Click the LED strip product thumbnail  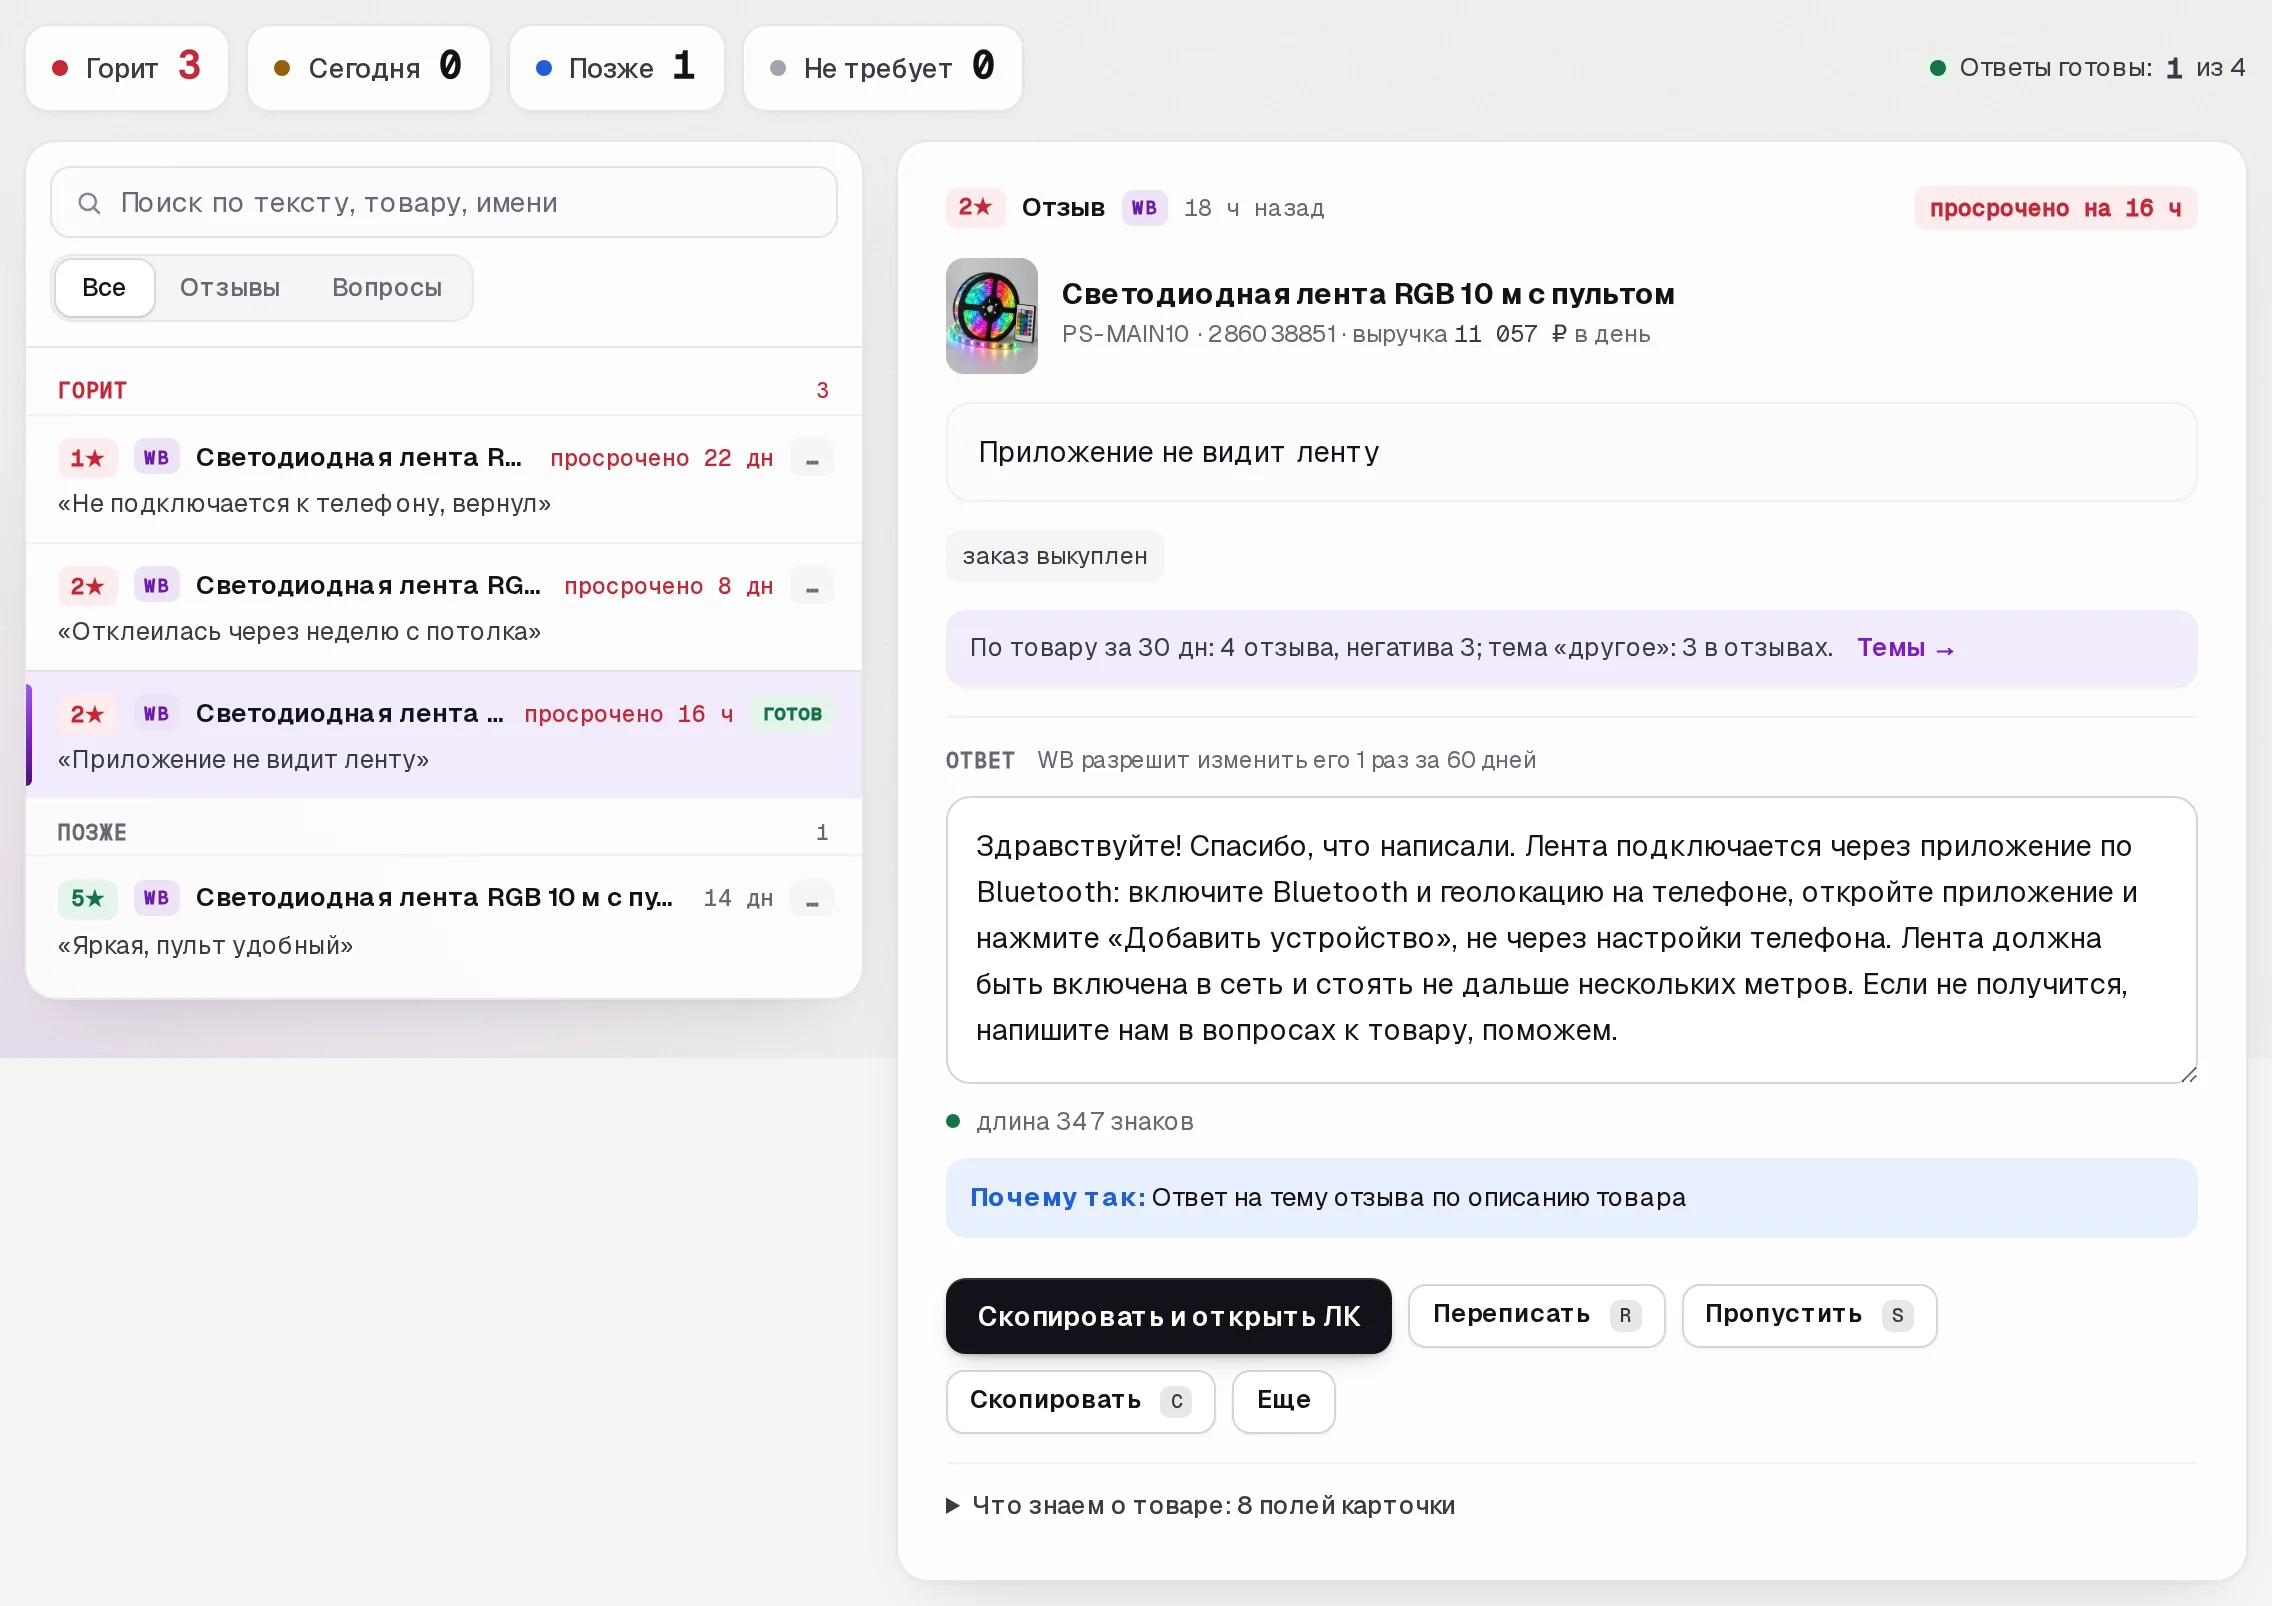[992, 316]
